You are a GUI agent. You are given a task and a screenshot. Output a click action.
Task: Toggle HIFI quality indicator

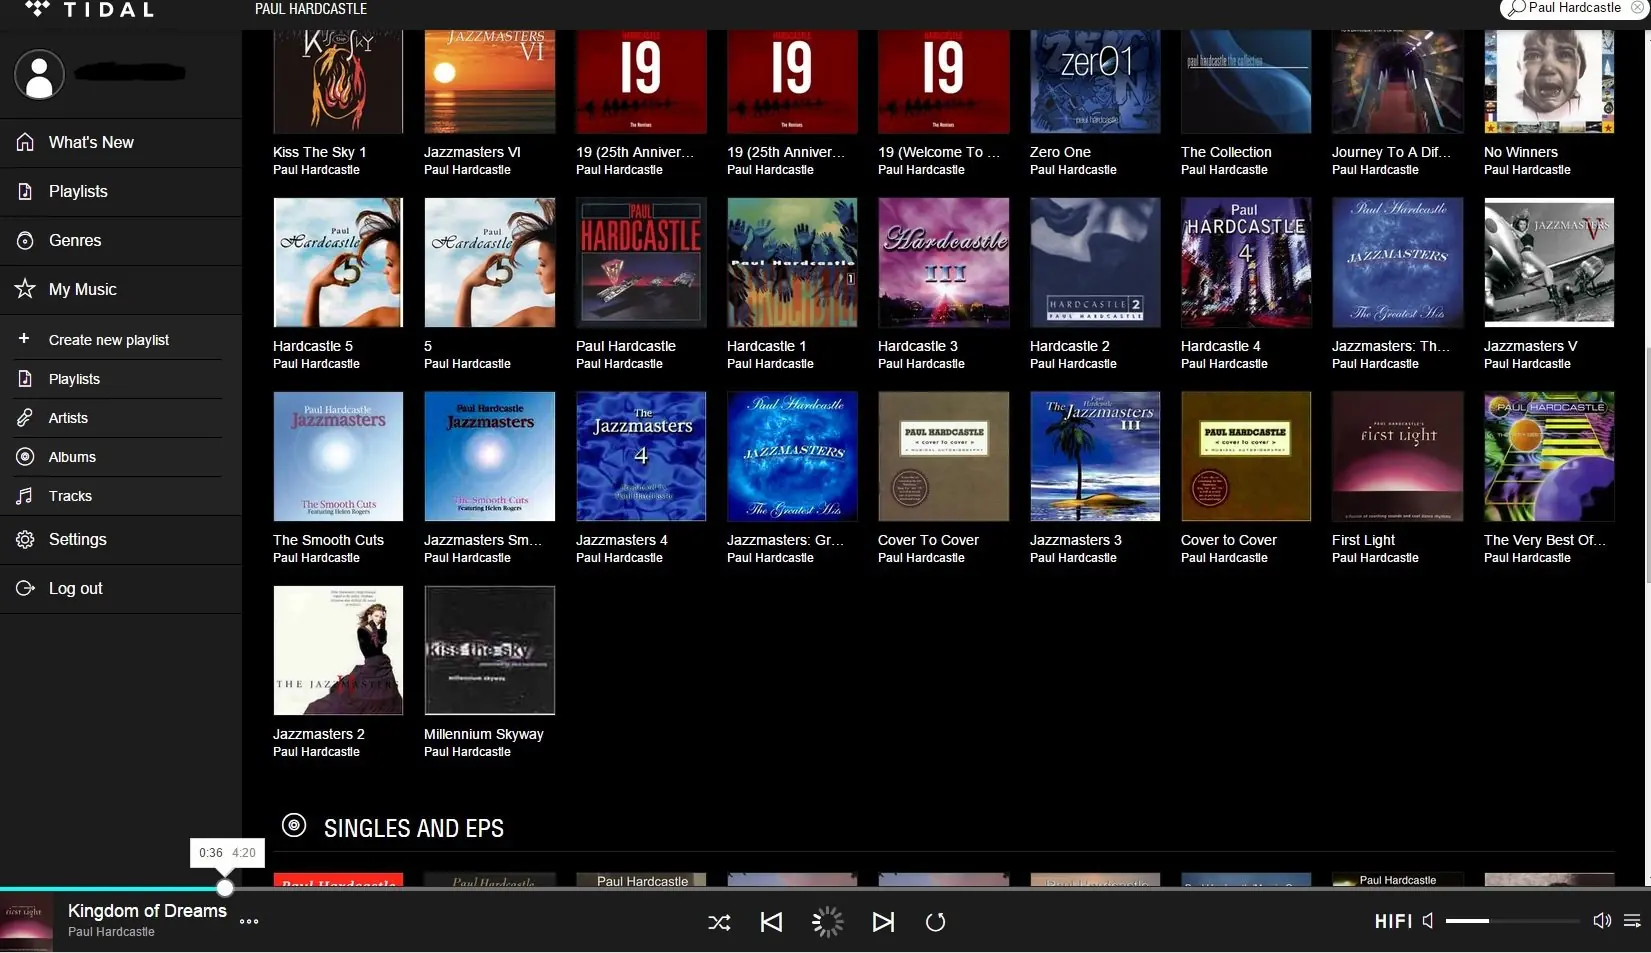coord(1393,922)
